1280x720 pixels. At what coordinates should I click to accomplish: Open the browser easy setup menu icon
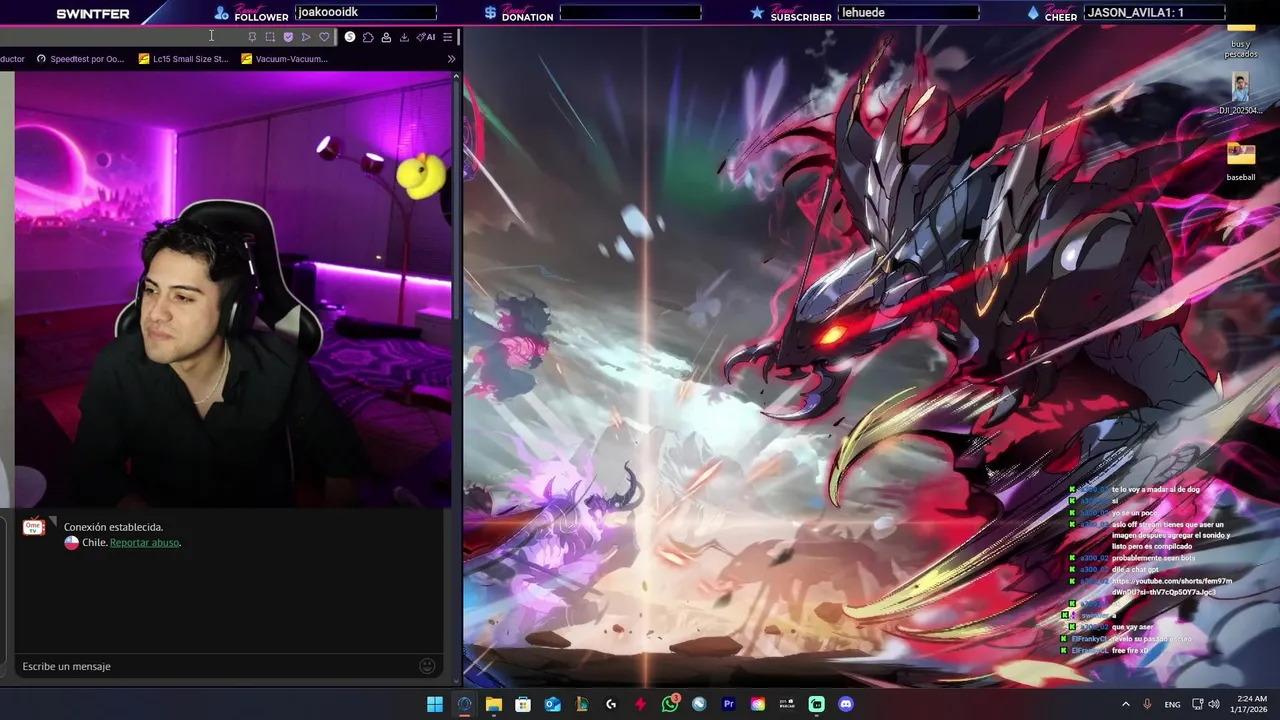[x=448, y=37]
